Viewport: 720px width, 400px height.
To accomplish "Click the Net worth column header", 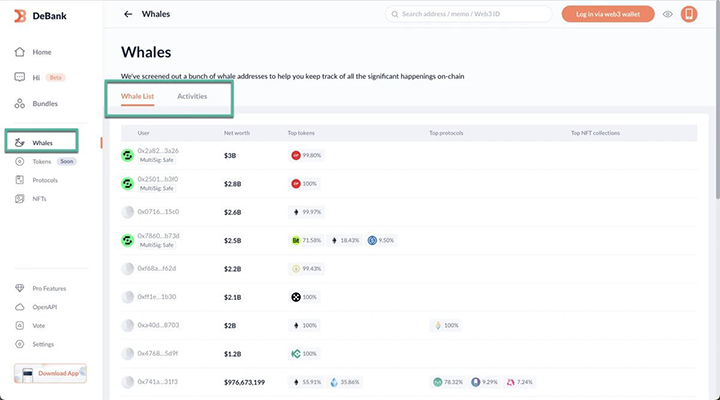I will point(237,133).
